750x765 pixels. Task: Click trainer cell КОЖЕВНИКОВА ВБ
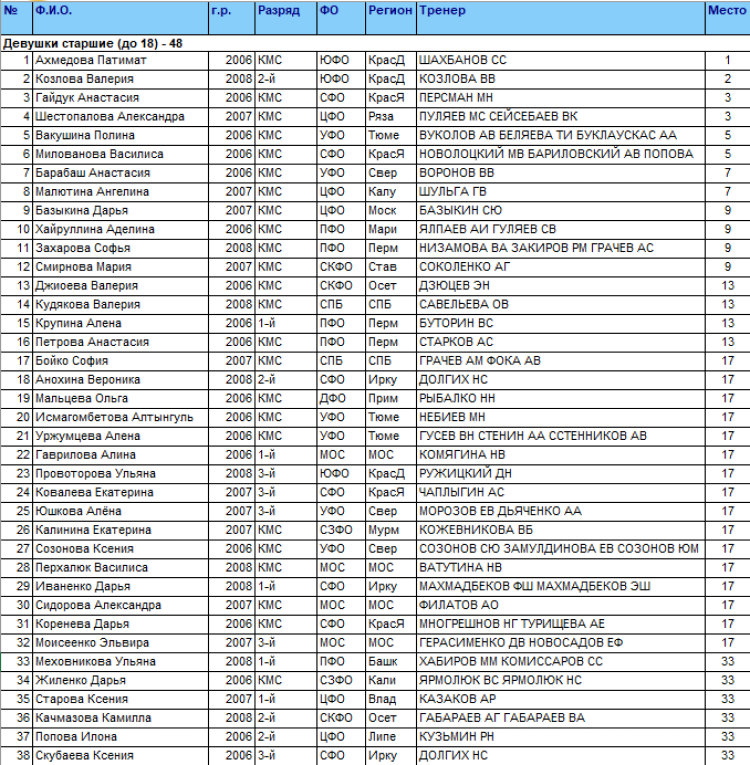click(476, 530)
